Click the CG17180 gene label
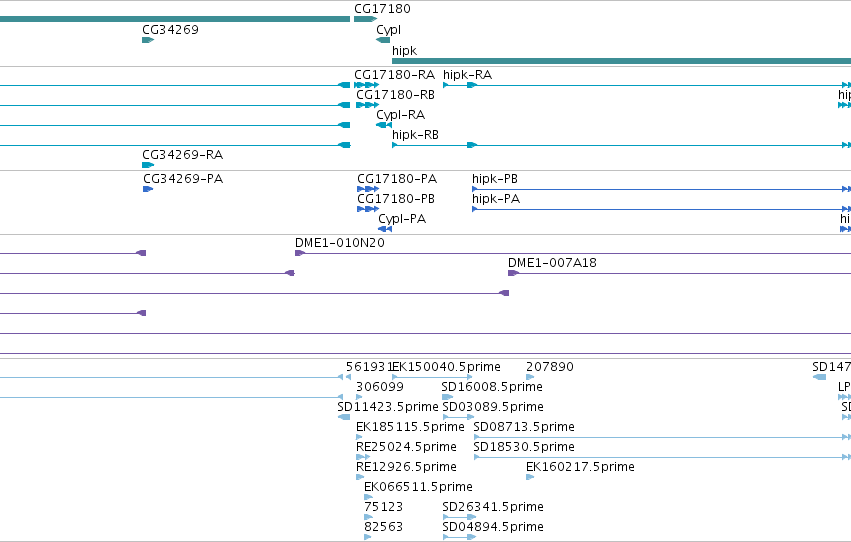The width and height of the screenshot is (851, 542). pos(382,9)
